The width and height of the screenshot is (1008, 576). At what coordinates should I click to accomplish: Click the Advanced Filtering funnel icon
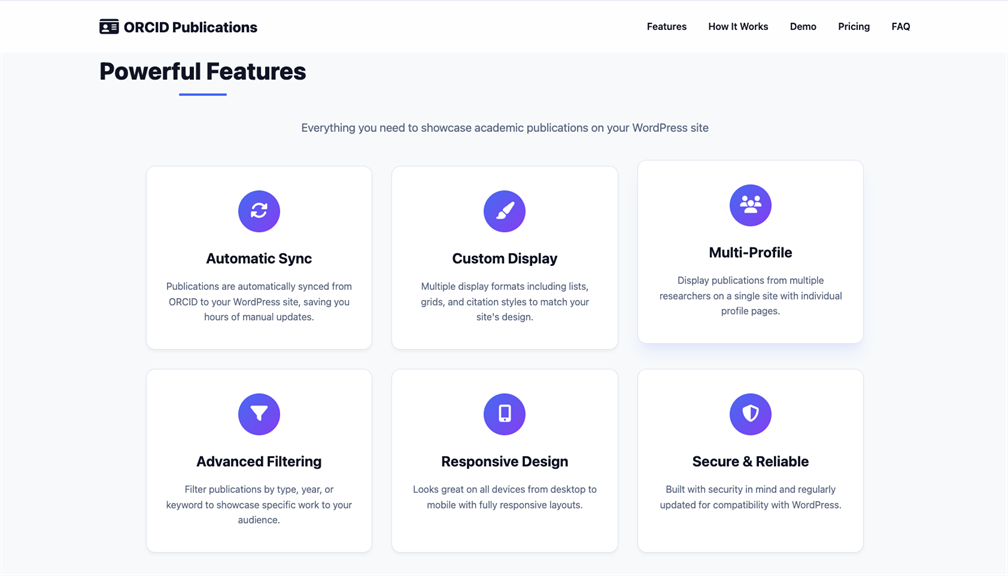click(259, 414)
